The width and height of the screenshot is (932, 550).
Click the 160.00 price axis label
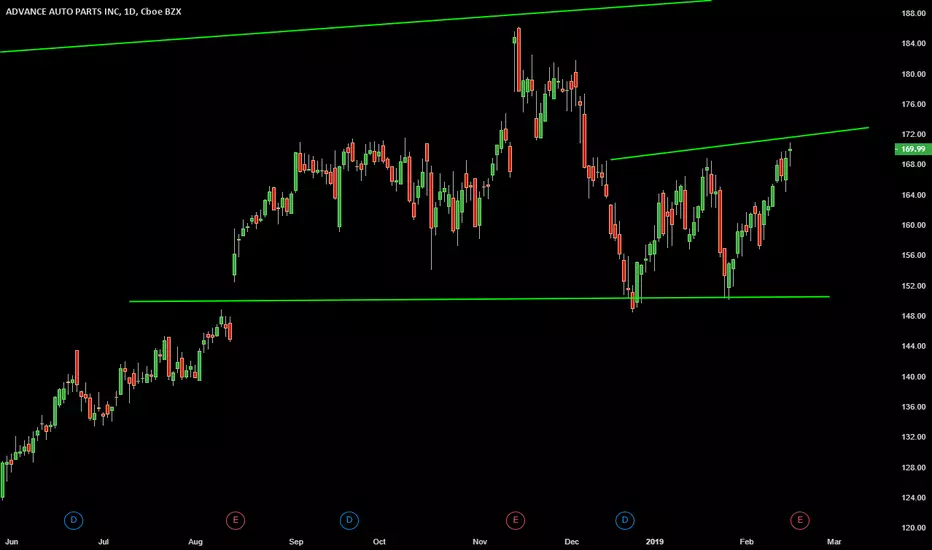coord(913,225)
